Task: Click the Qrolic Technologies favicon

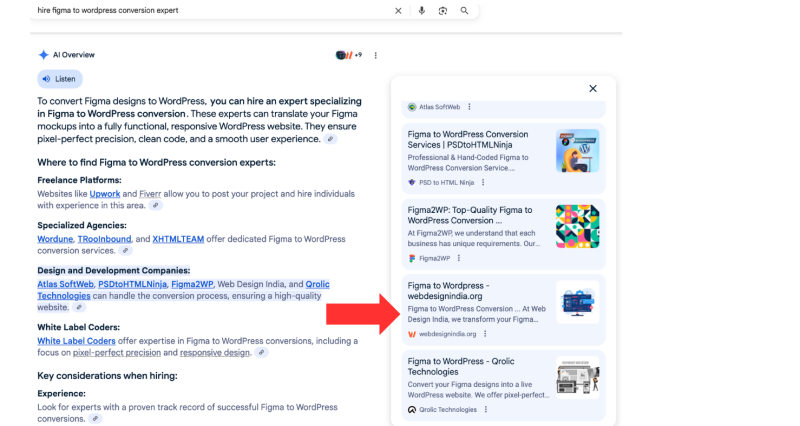Action: coord(412,410)
